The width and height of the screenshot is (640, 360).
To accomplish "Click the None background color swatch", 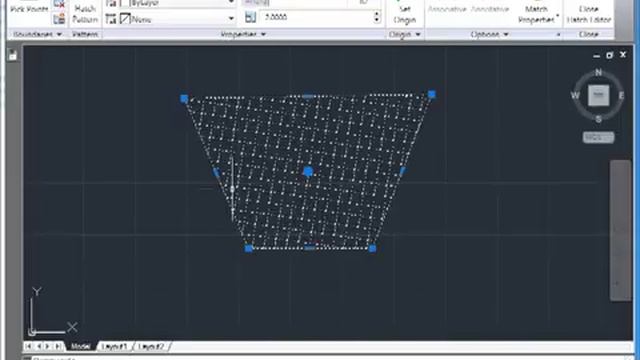I will pos(125,19).
